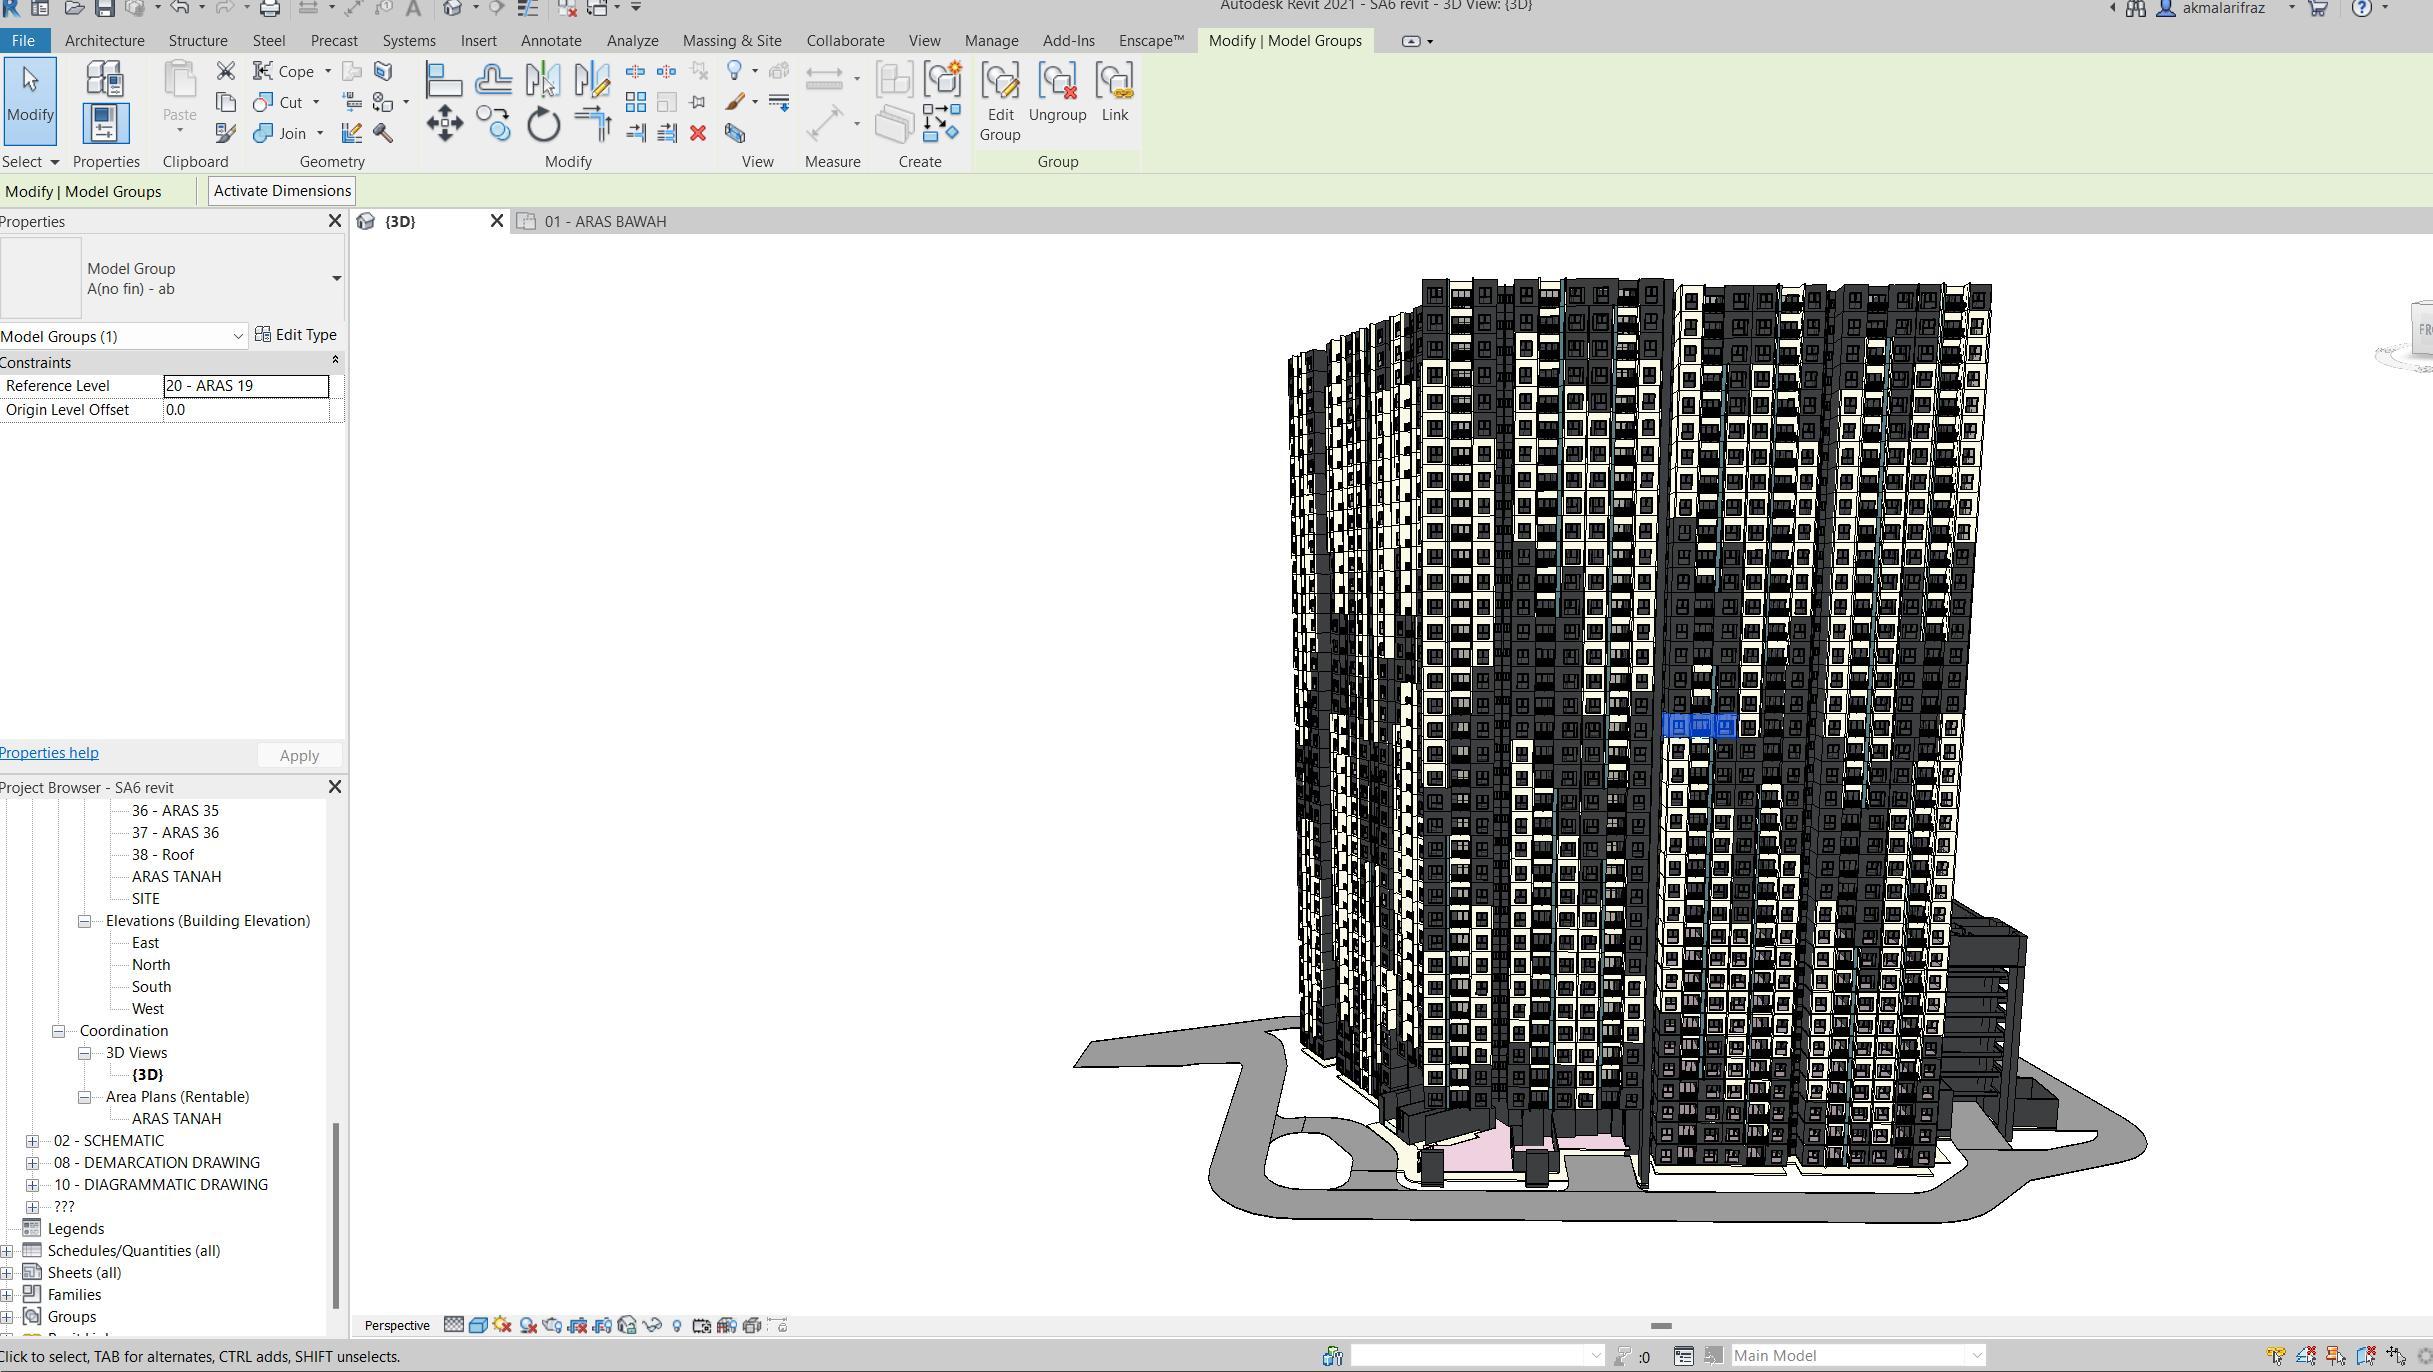The image size is (2433, 1372).
Task: Click the Visual Style cube icon
Action: (478, 1325)
